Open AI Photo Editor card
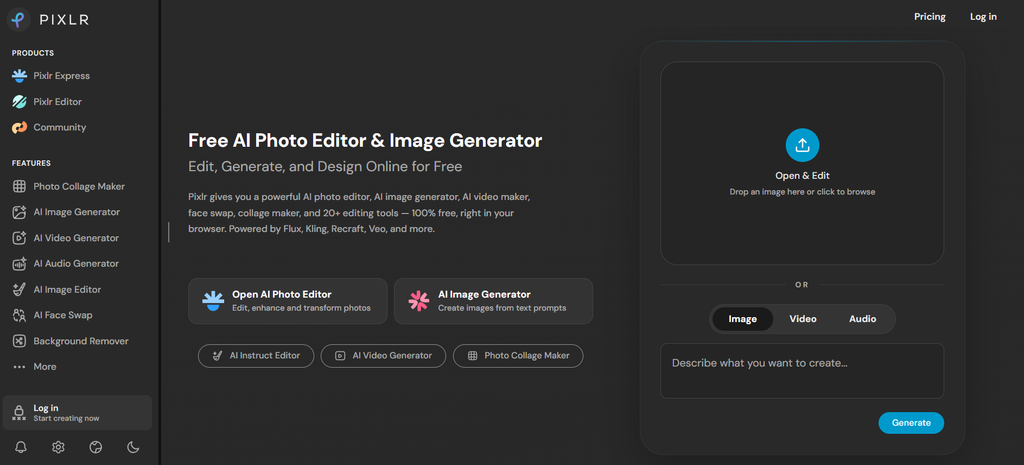 click(287, 301)
